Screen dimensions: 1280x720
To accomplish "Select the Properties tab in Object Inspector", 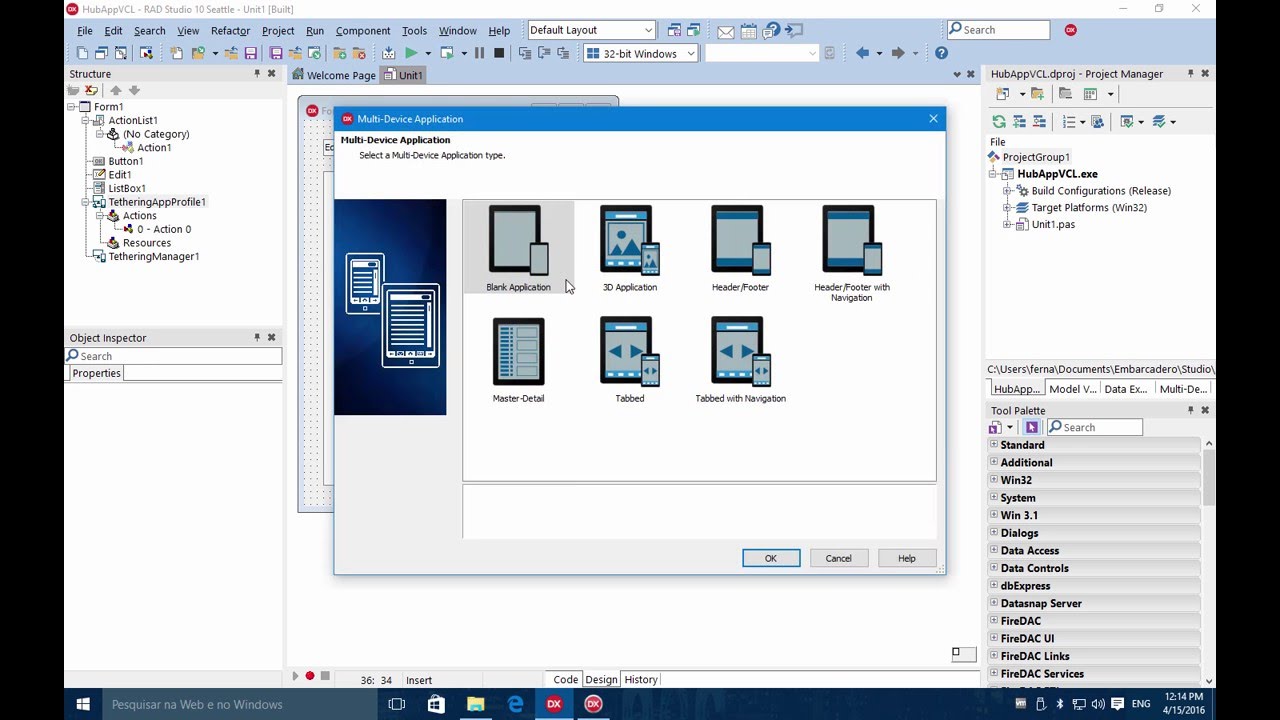I will tap(96, 373).
